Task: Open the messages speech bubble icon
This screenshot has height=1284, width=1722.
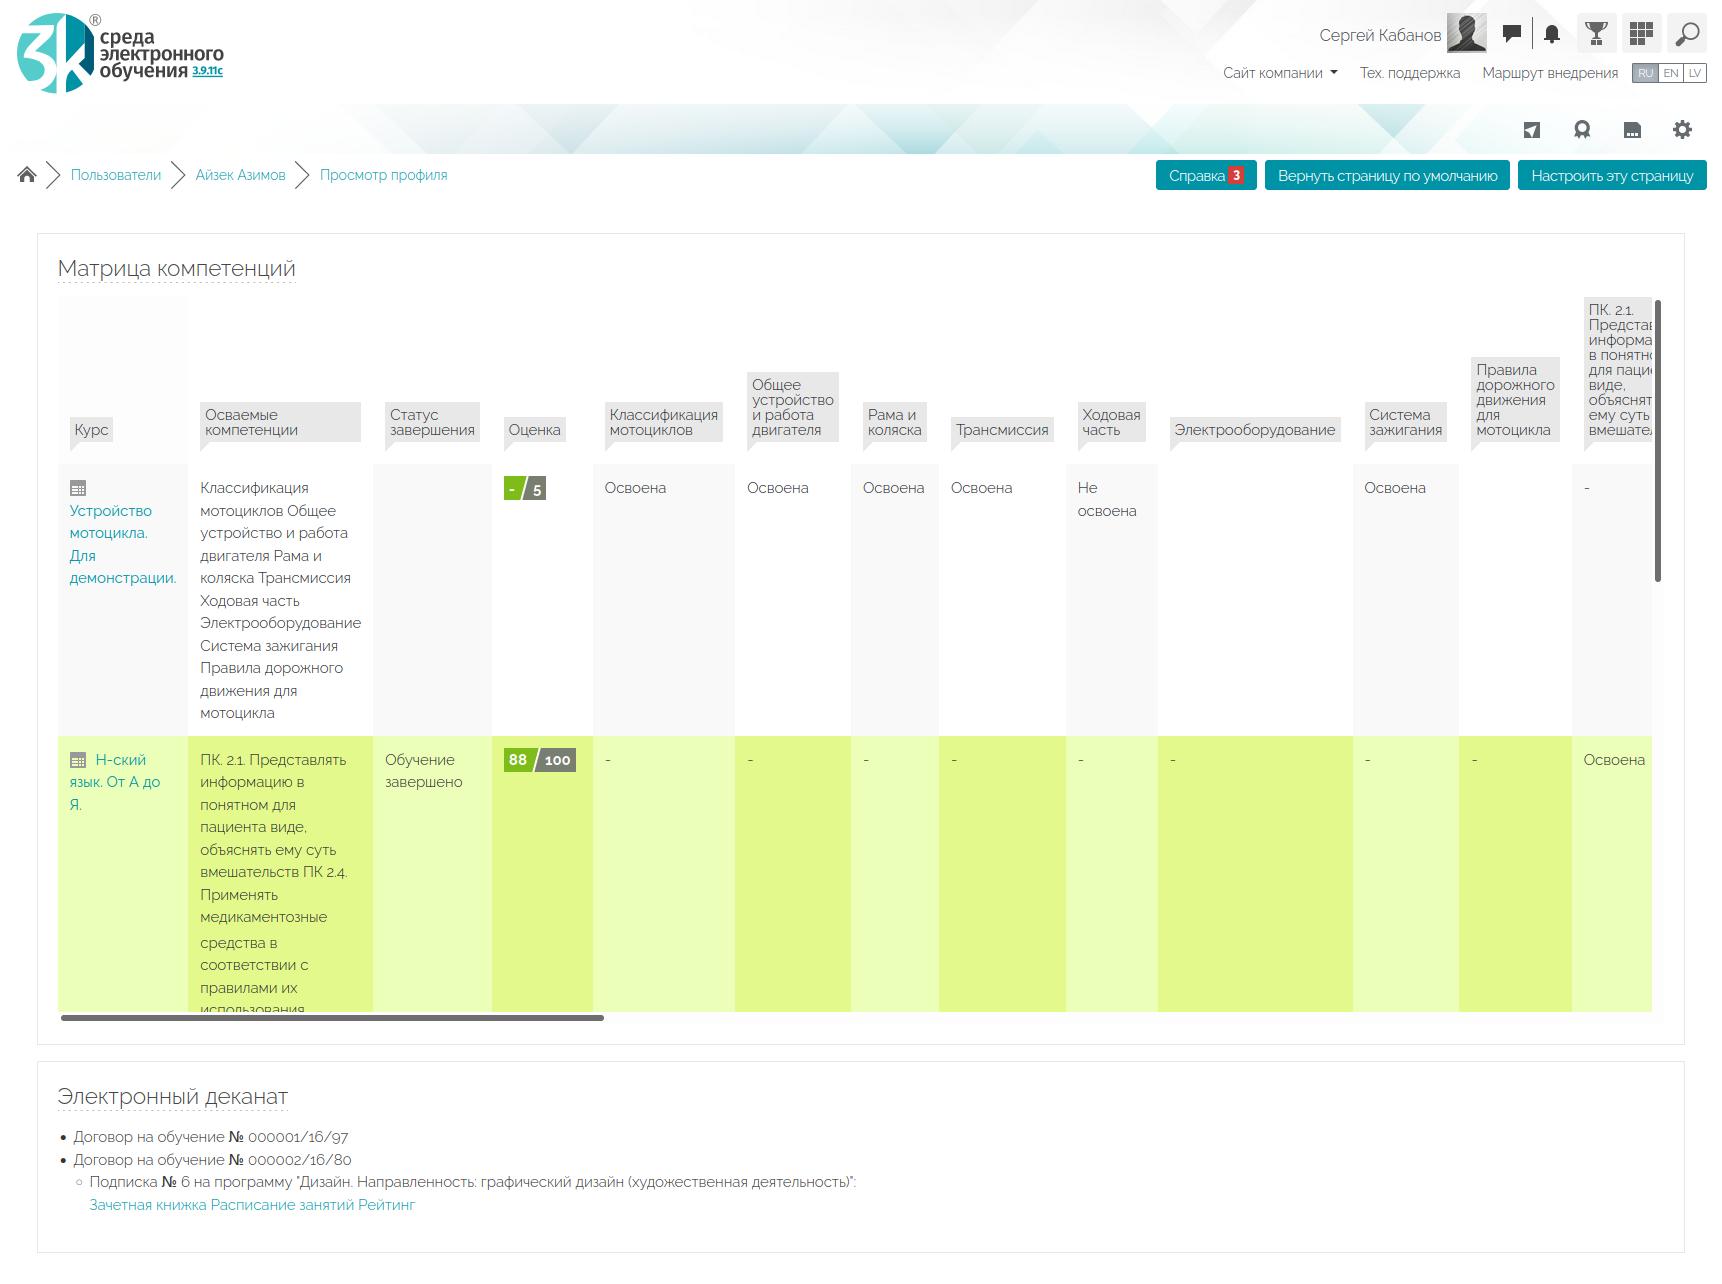Action: point(1512,34)
